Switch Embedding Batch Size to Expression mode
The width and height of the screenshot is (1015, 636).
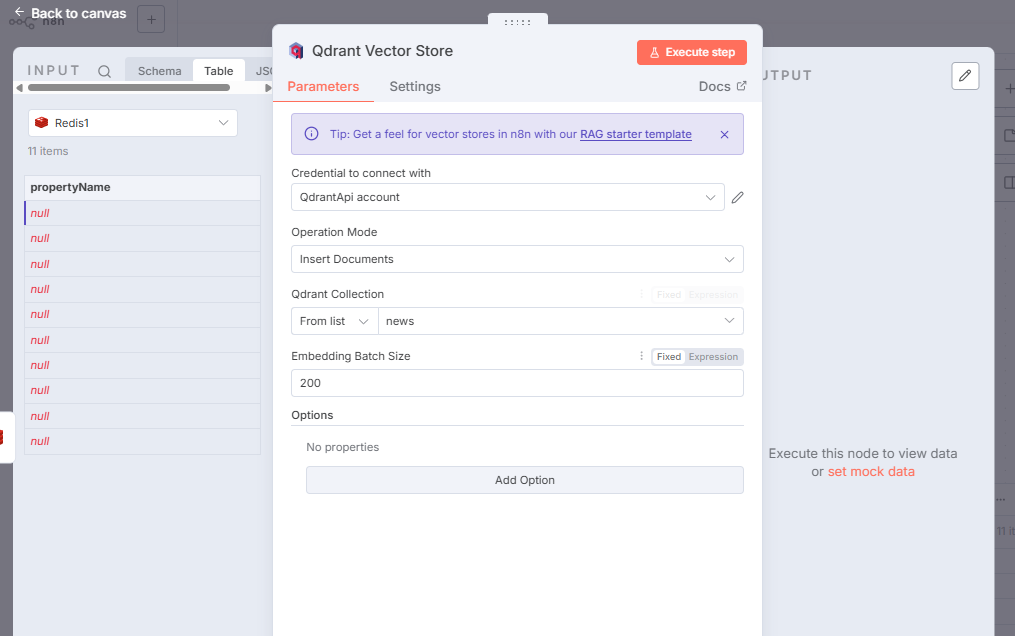coord(713,356)
